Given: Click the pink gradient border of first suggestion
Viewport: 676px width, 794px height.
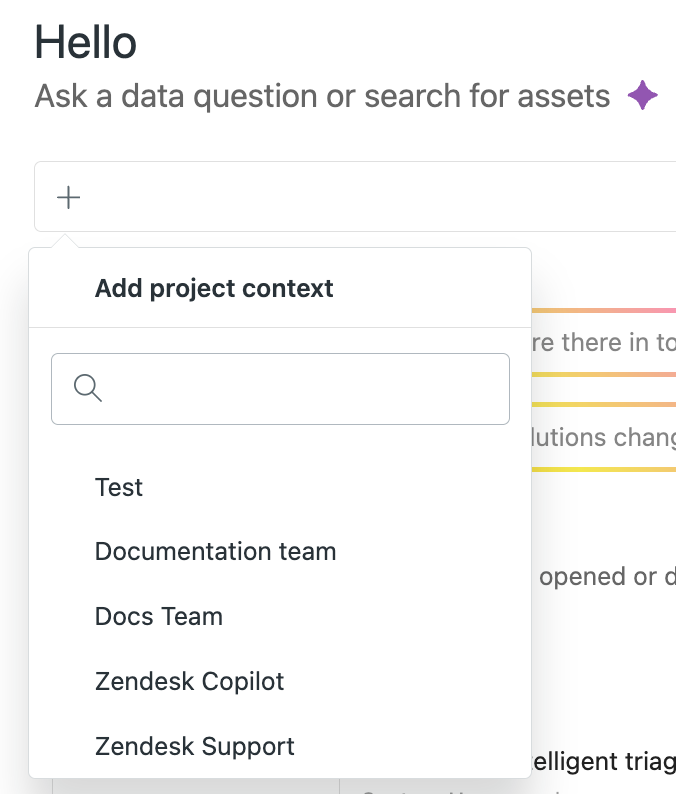Looking at the screenshot, I should pyautogui.click(x=604, y=310).
